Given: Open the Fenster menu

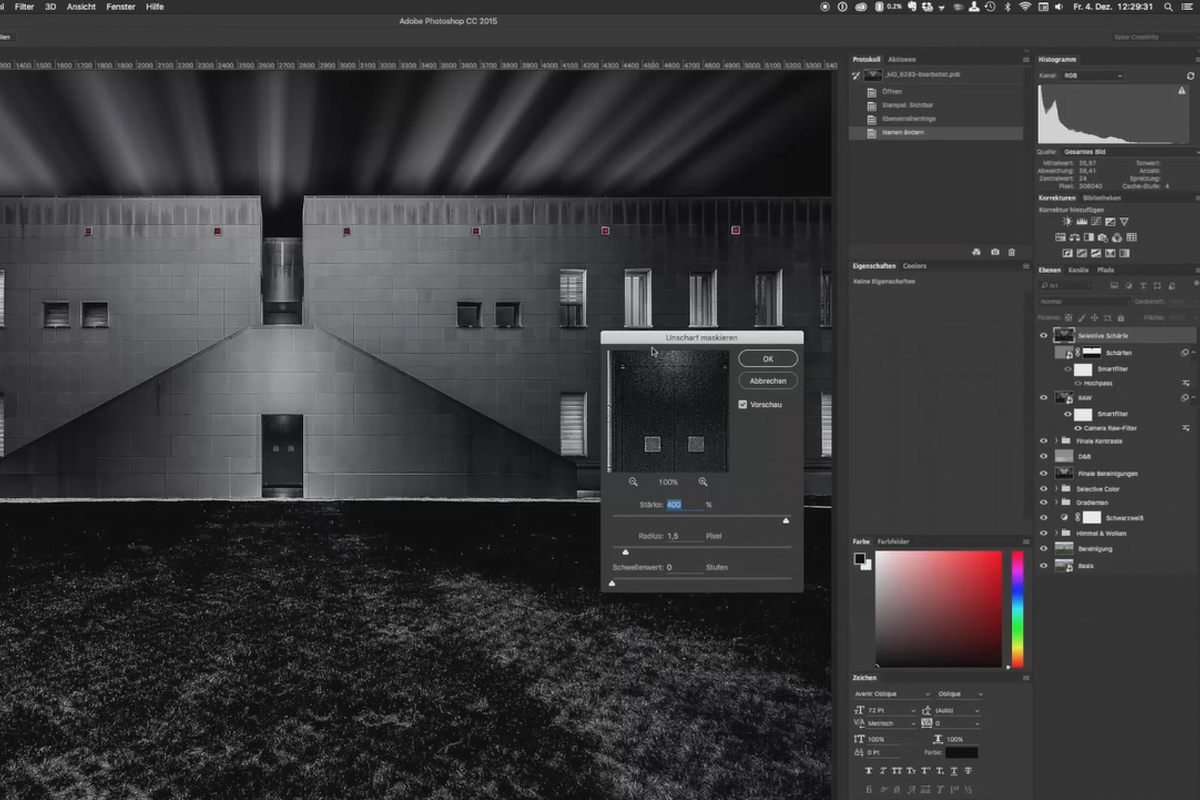Looking at the screenshot, I should coord(121,6).
